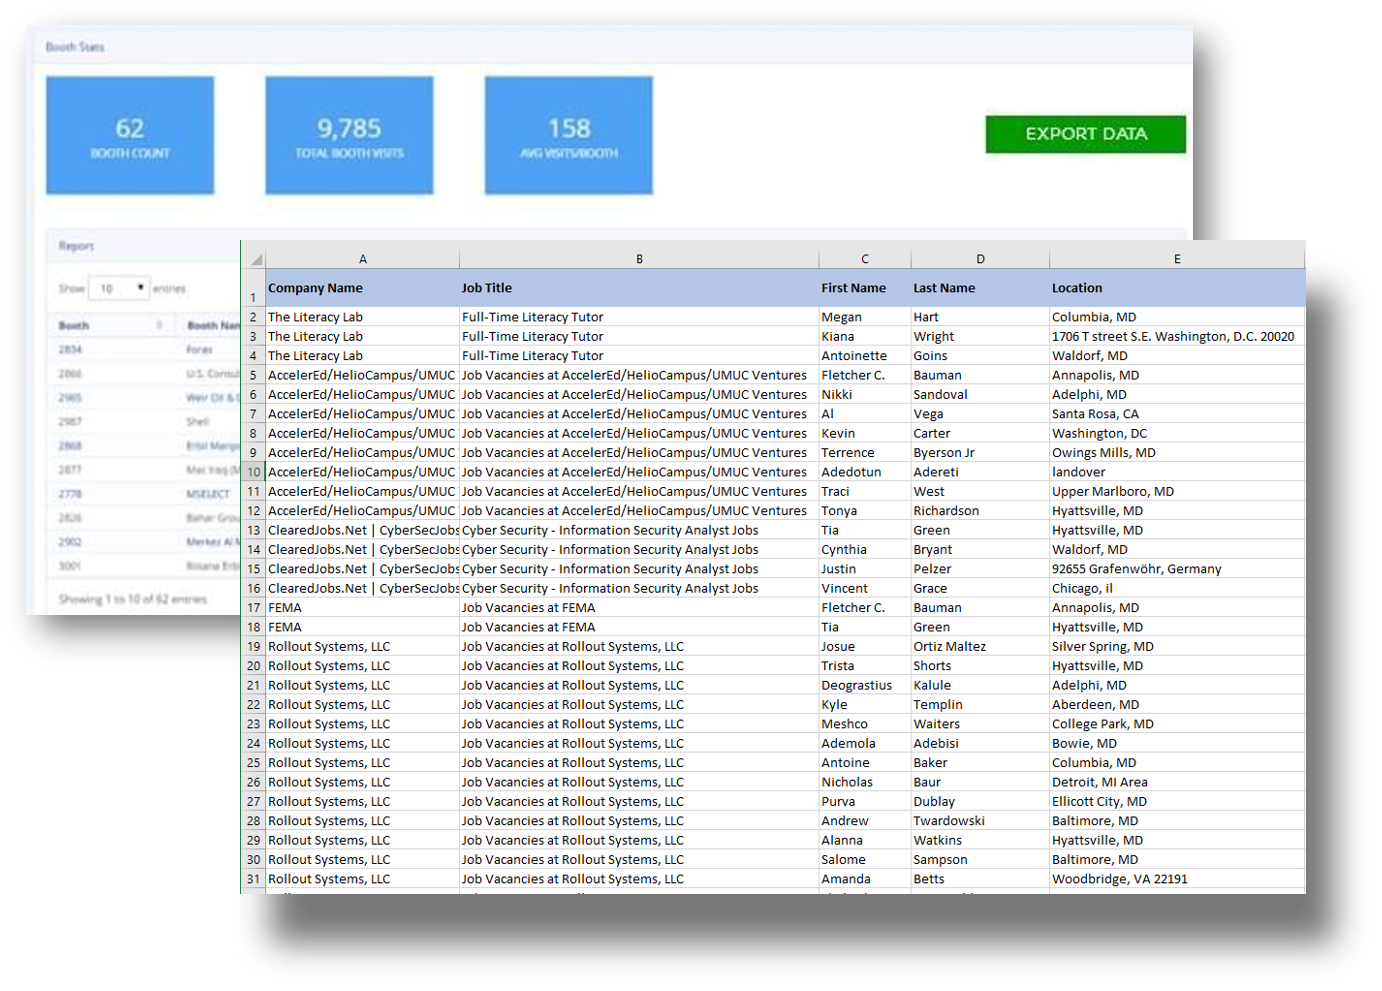1382x991 pixels.
Task: Select spreadsheet column C header
Action: (865, 259)
